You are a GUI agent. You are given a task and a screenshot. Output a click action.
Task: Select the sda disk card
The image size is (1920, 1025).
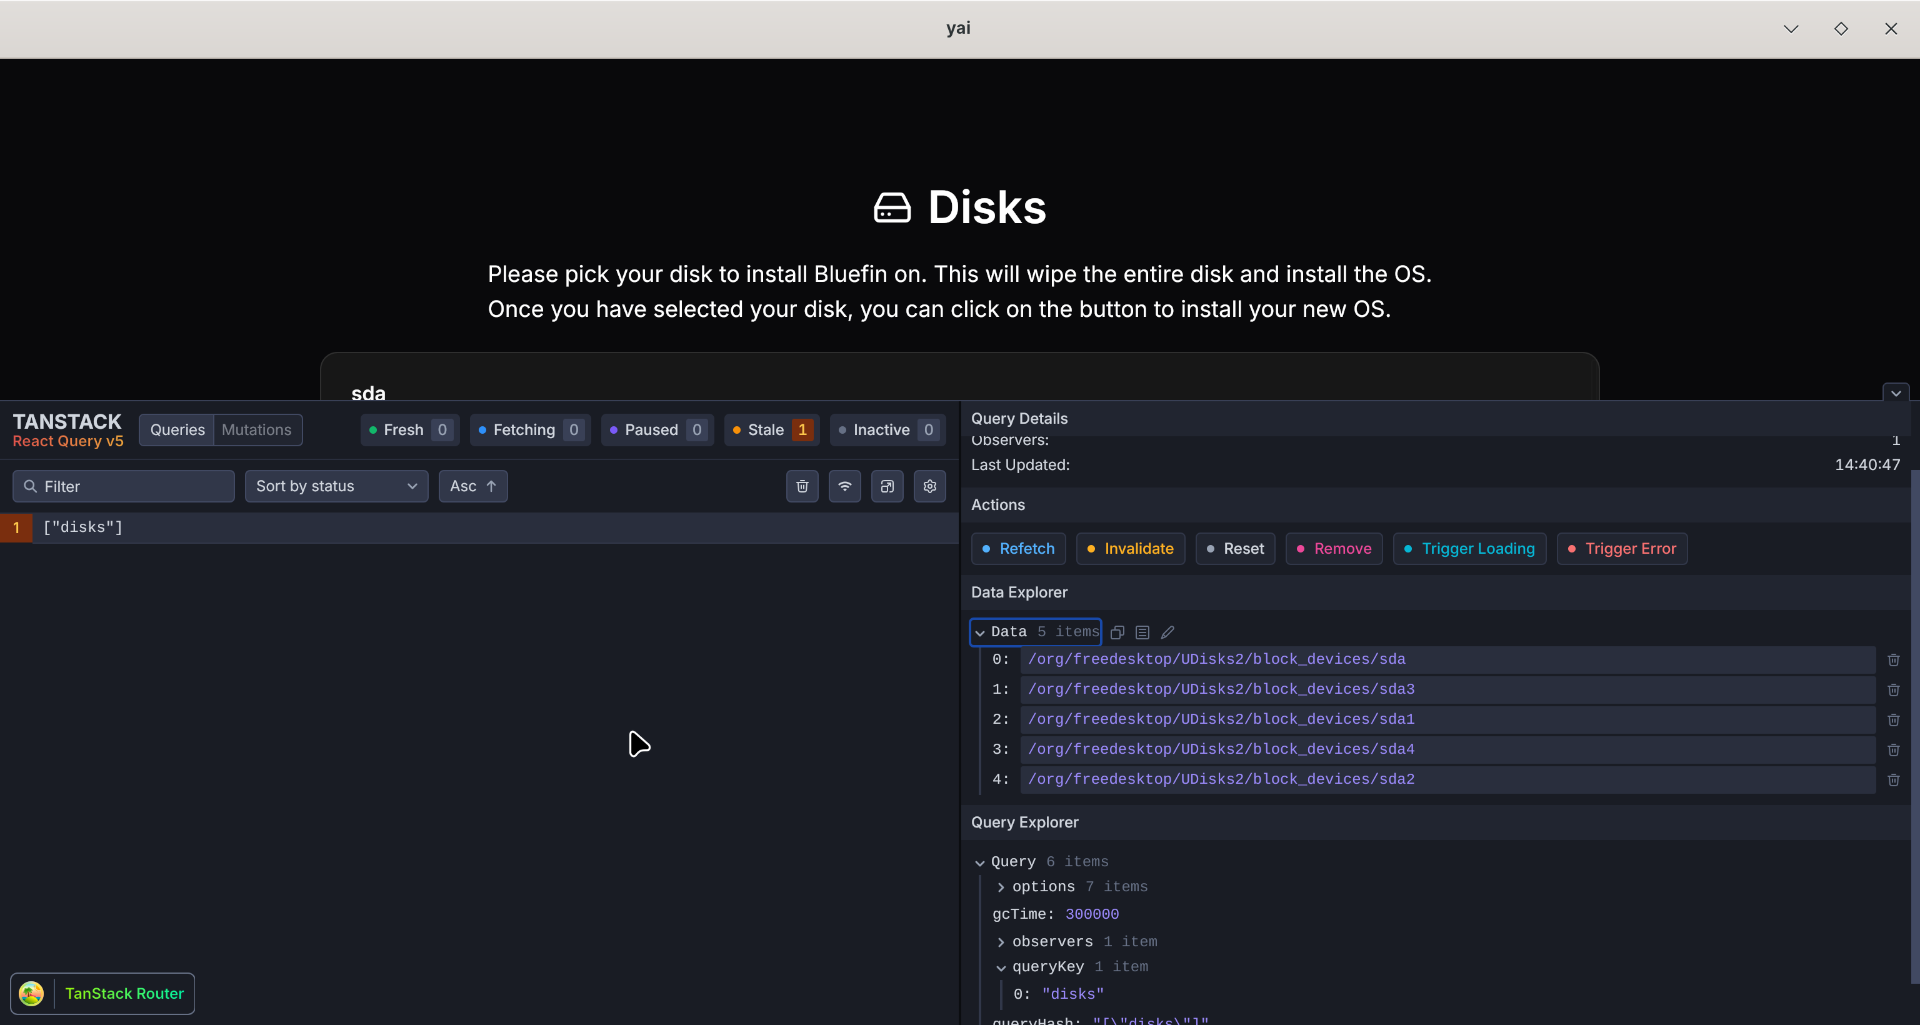(960, 377)
